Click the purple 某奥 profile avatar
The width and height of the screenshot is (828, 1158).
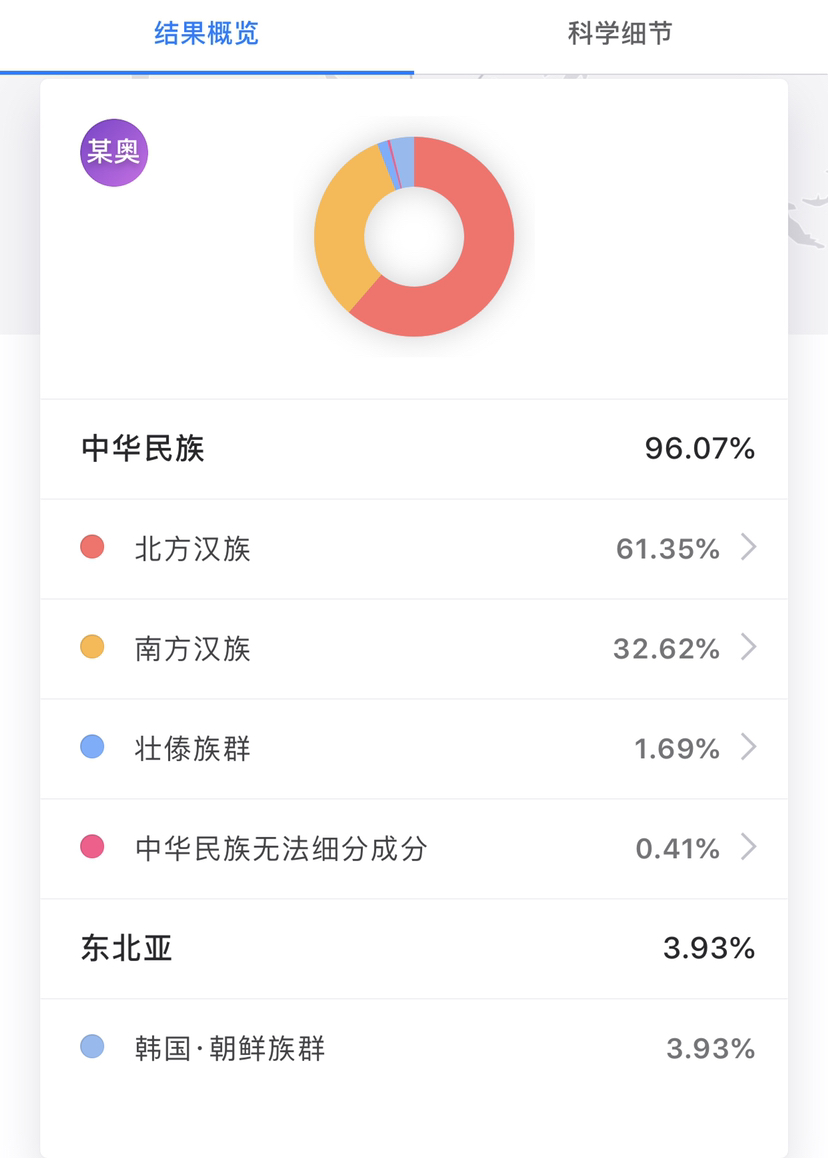pyautogui.click(x=114, y=152)
